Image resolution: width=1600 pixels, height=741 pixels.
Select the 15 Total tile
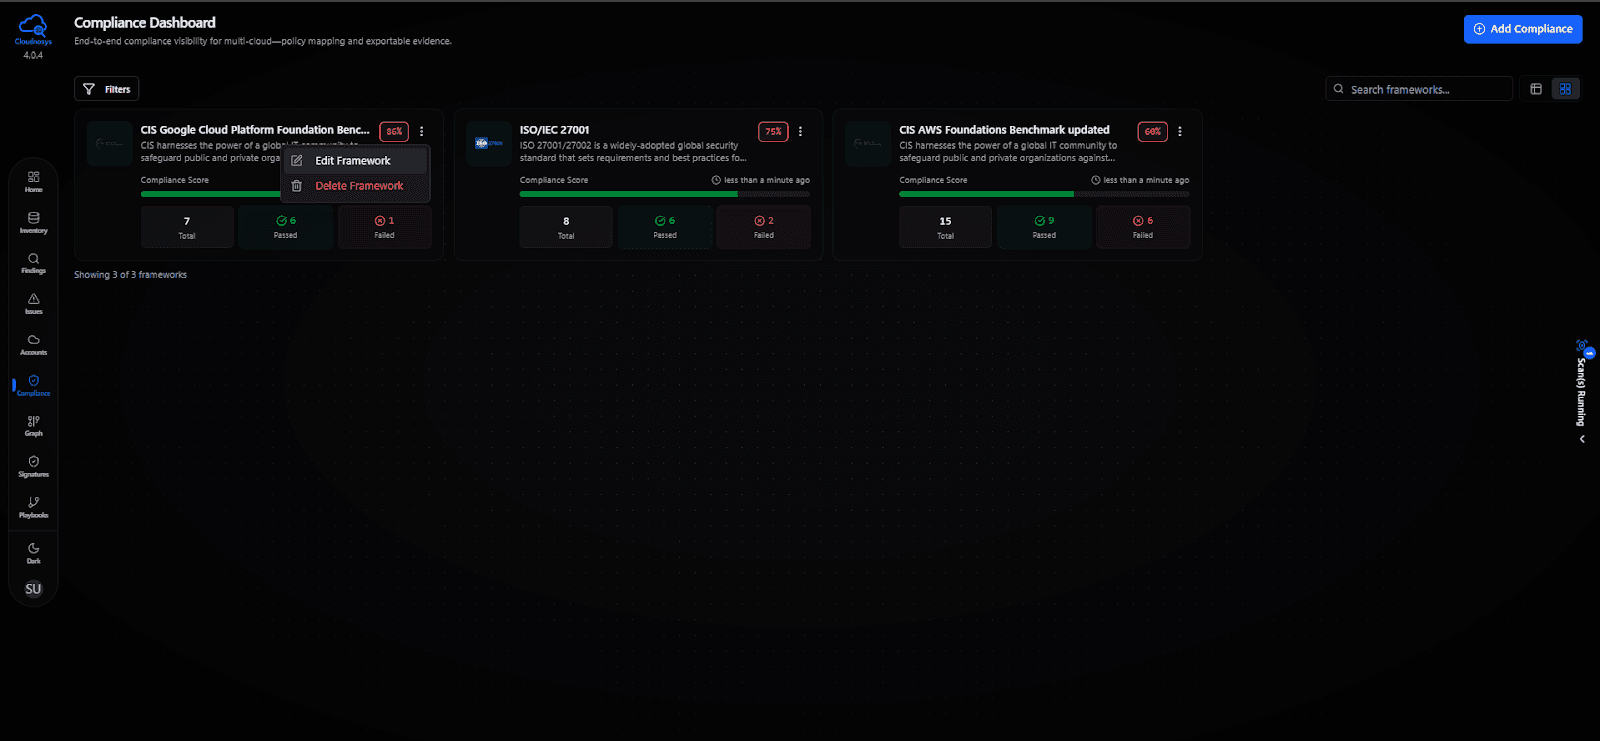click(x=945, y=227)
